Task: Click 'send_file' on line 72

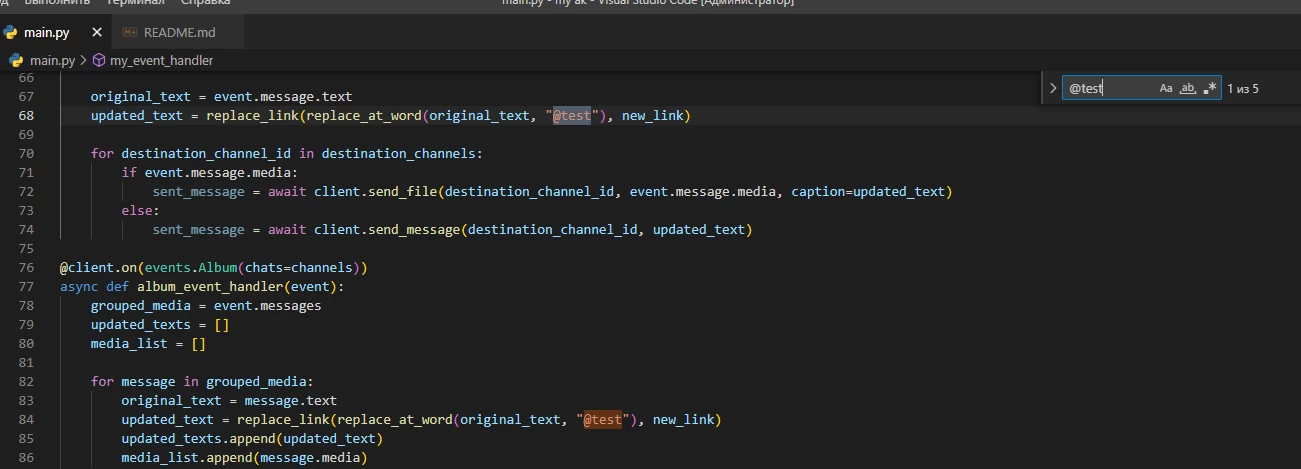Action: [403, 192]
